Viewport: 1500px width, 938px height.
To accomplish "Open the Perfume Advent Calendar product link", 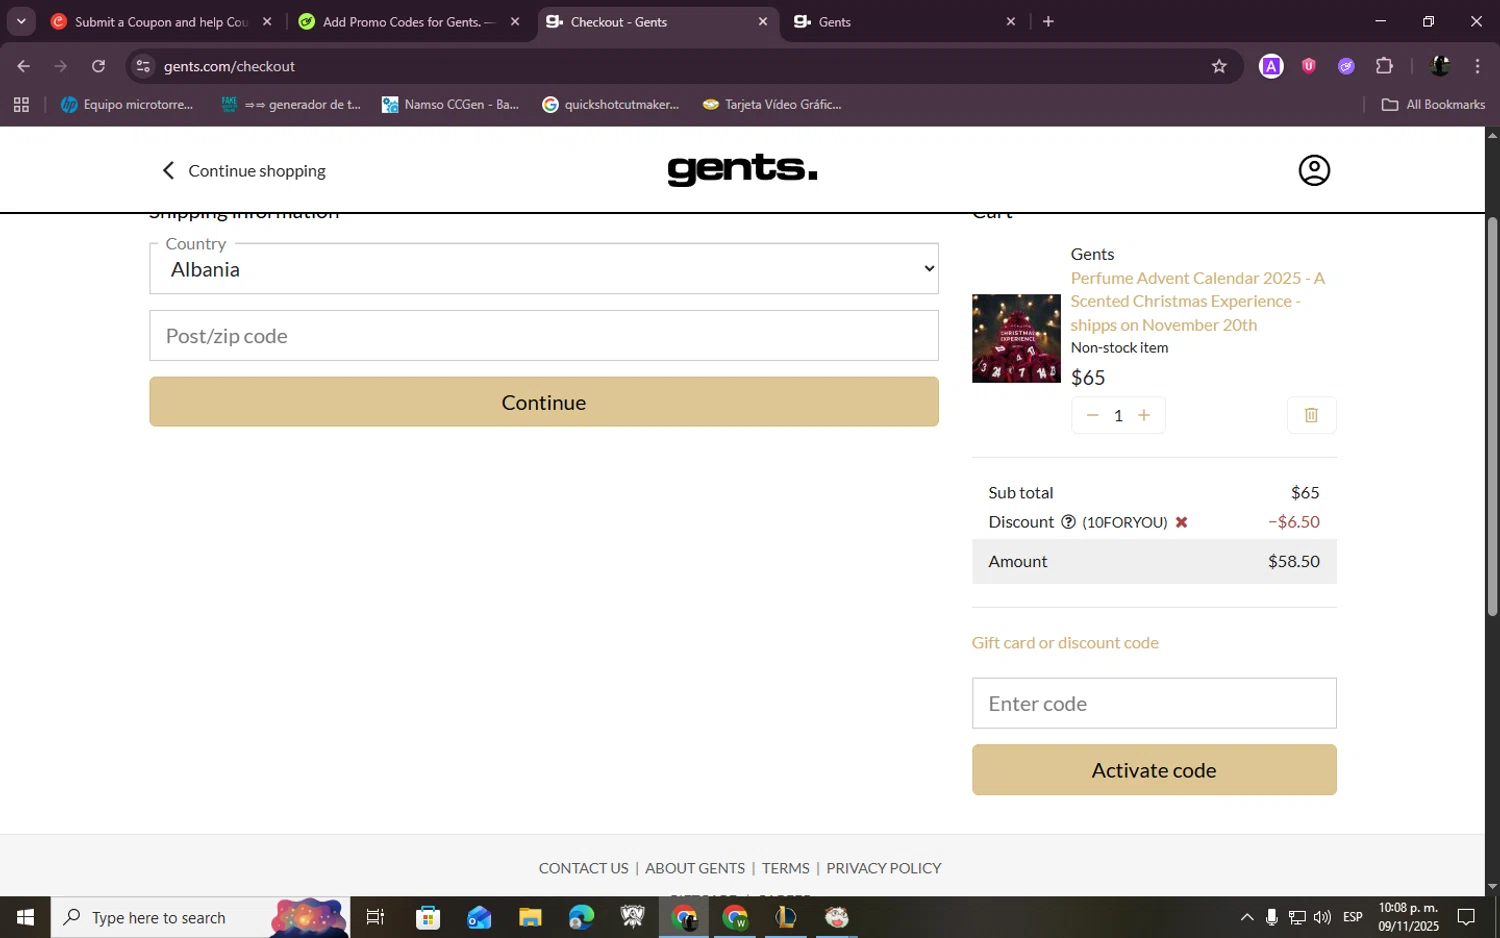I will (x=1198, y=301).
